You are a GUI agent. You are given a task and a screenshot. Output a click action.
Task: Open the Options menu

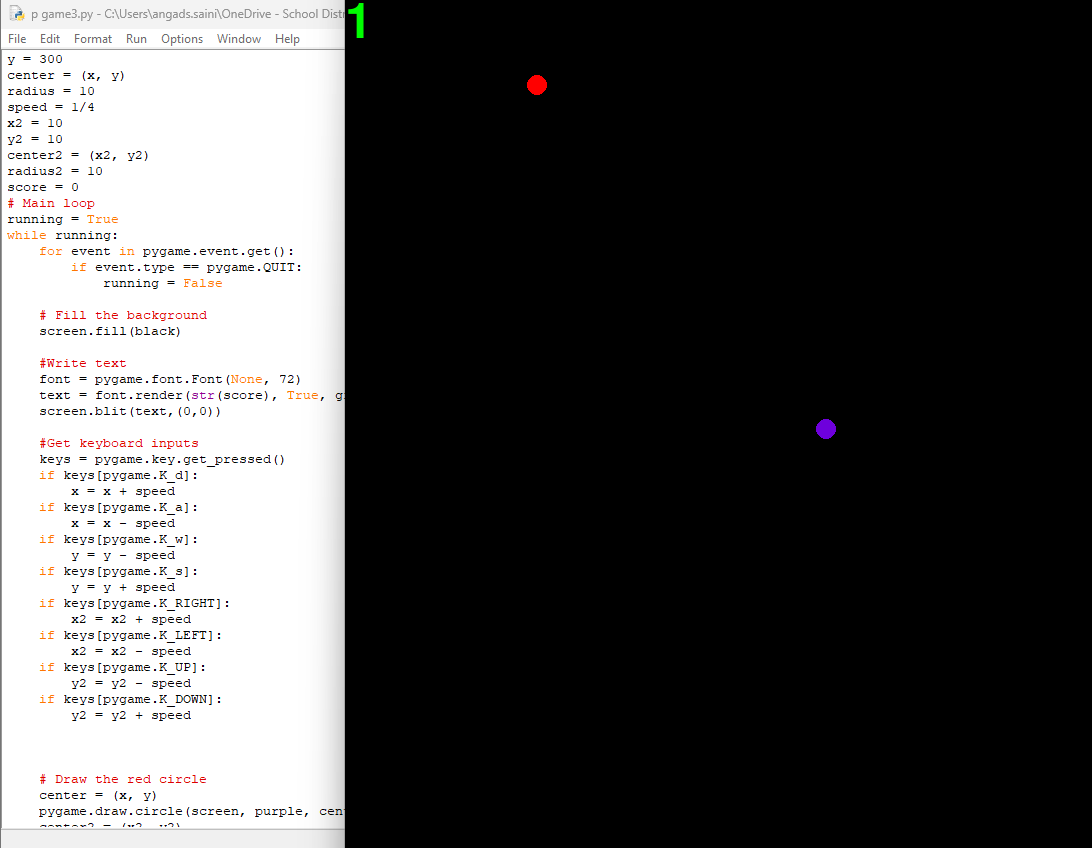point(182,39)
